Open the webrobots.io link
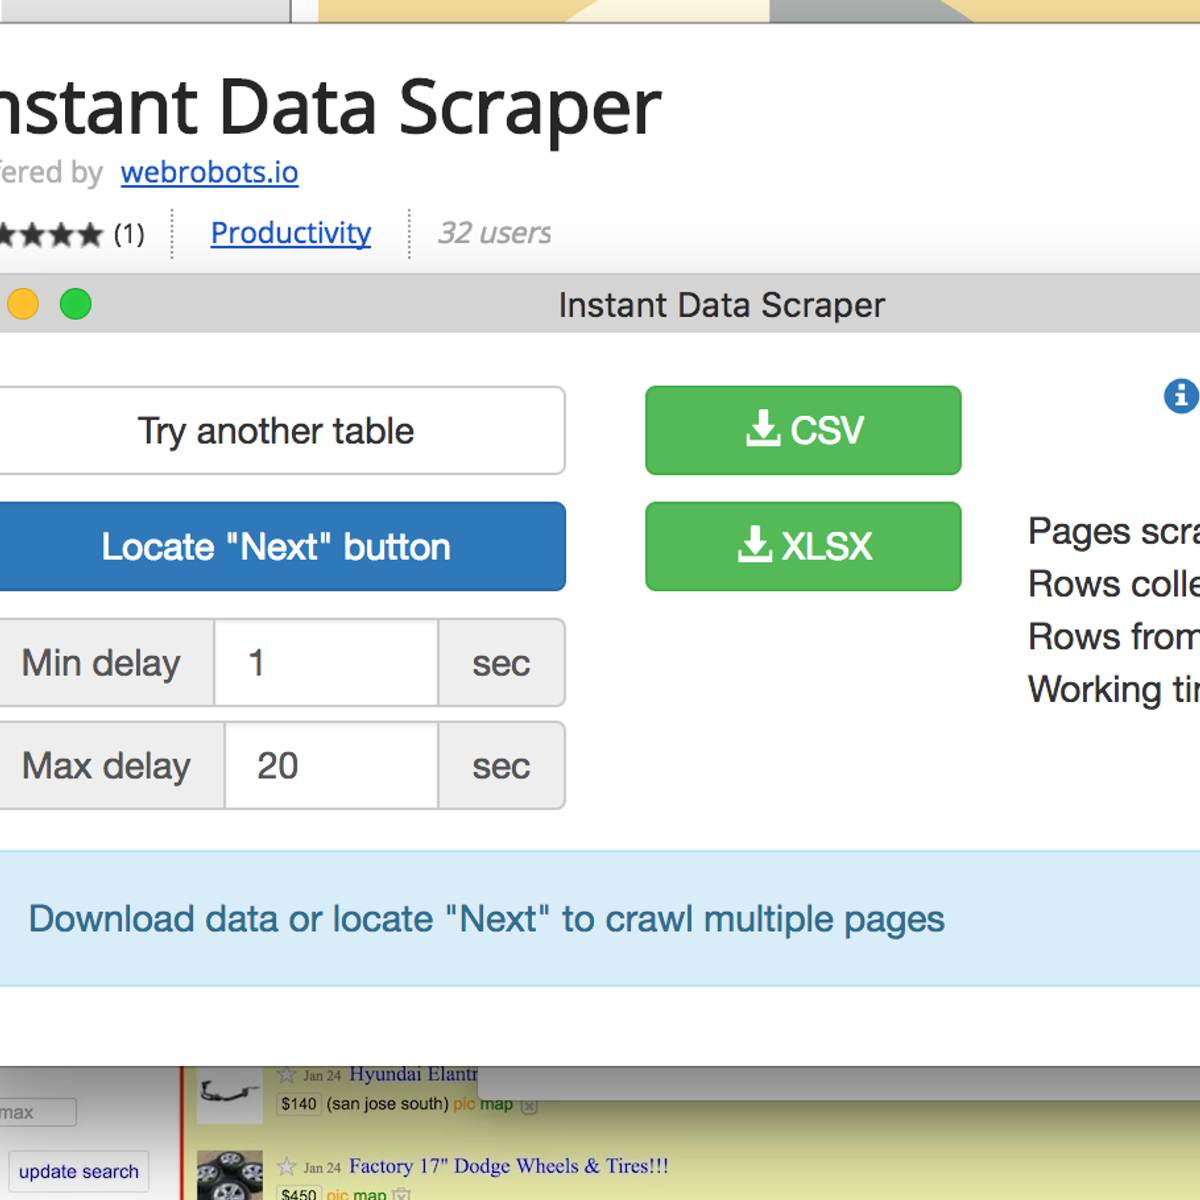1200x1200 pixels. 209,172
